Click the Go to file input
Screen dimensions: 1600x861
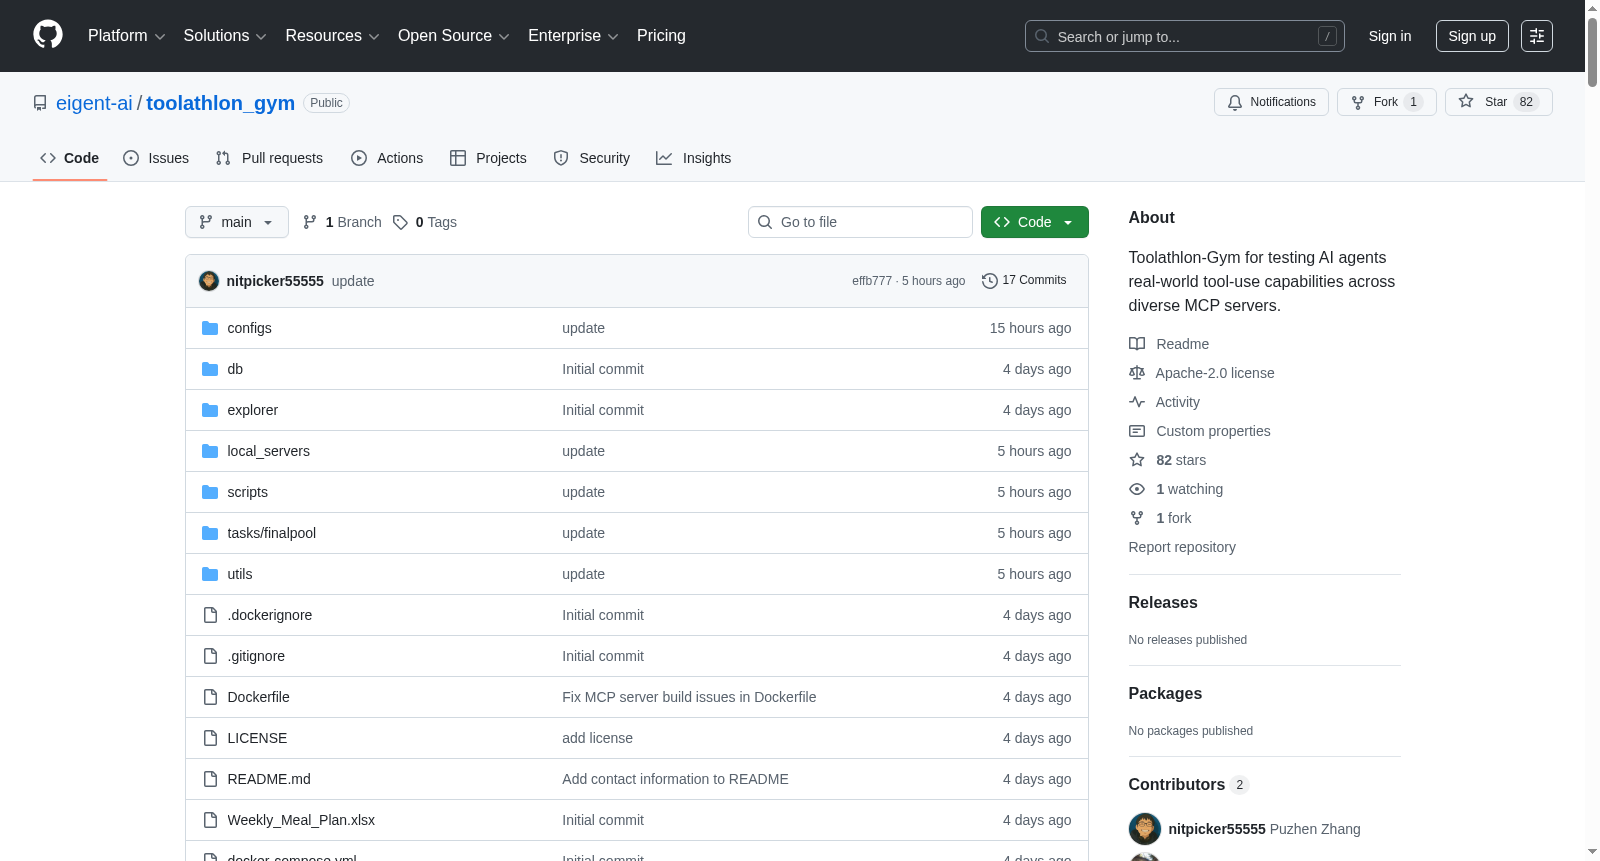pos(860,222)
